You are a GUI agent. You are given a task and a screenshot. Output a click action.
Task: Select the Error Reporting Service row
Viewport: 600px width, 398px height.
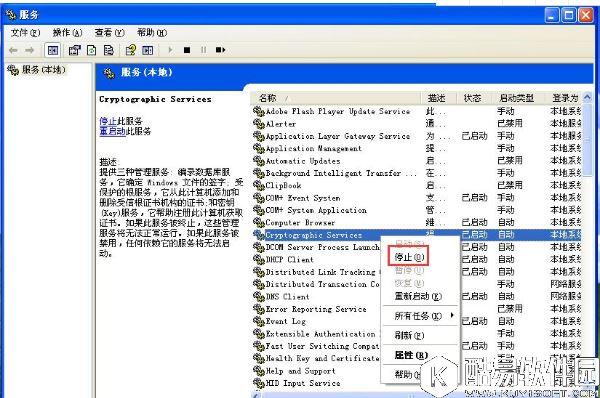(416, 309)
